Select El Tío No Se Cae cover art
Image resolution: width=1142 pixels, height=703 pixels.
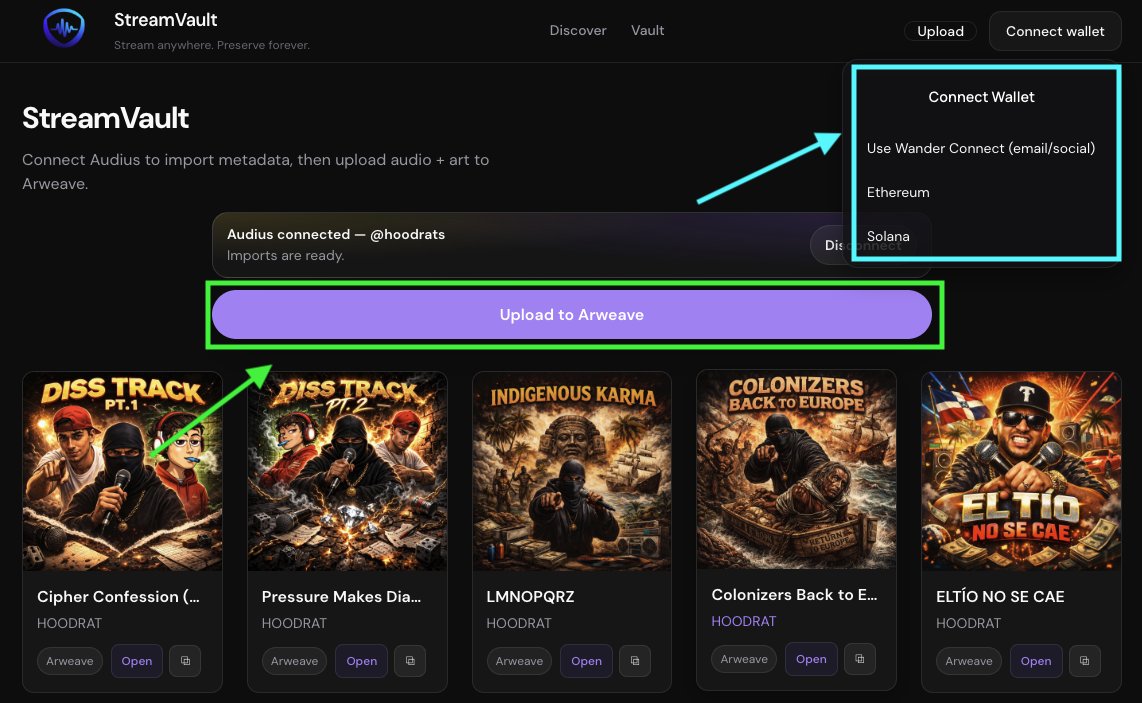[x=1021, y=471]
